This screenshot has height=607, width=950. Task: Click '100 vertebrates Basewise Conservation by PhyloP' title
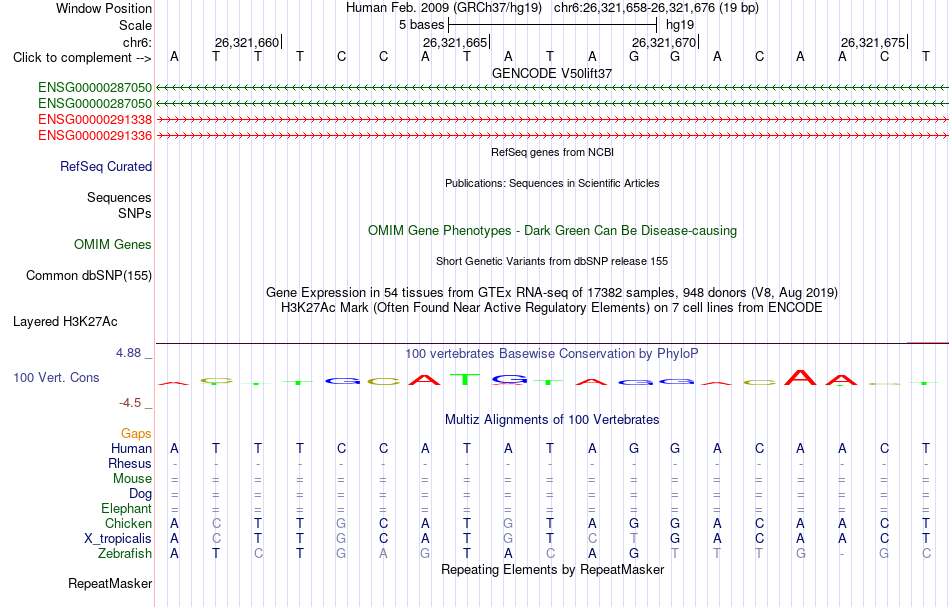coord(552,354)
